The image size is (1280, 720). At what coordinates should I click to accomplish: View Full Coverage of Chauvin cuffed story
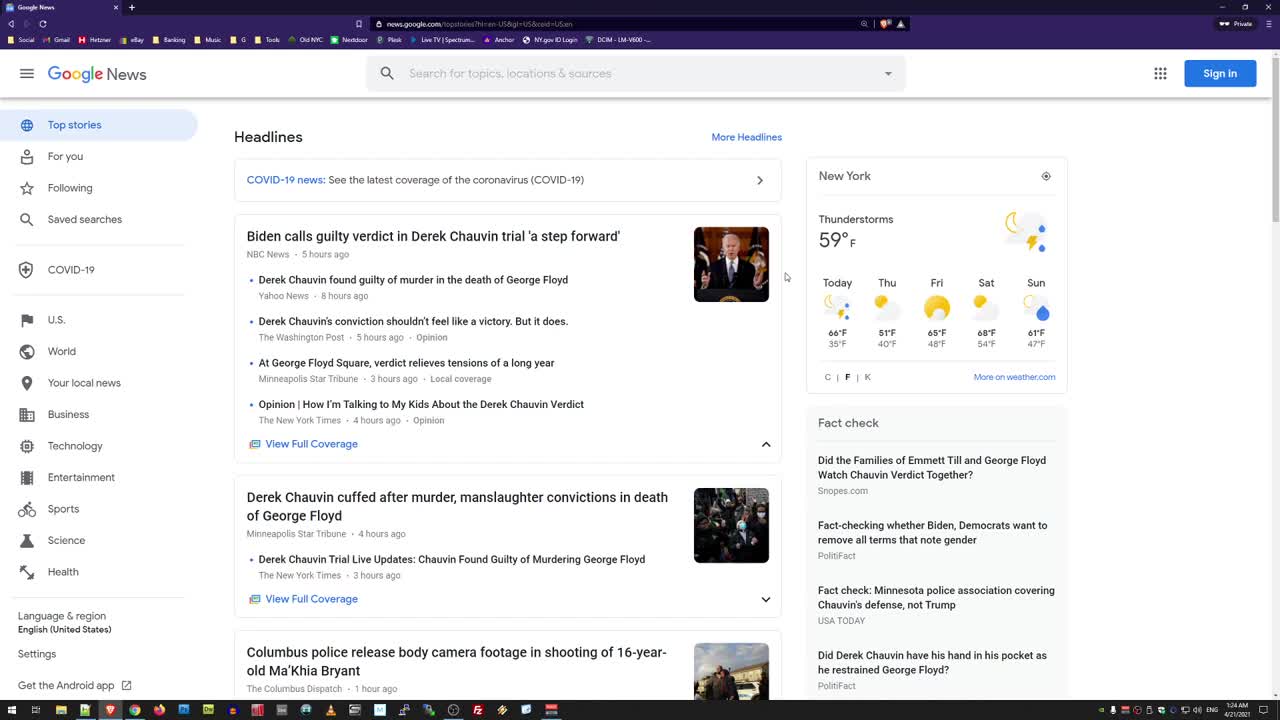(311, 599)
